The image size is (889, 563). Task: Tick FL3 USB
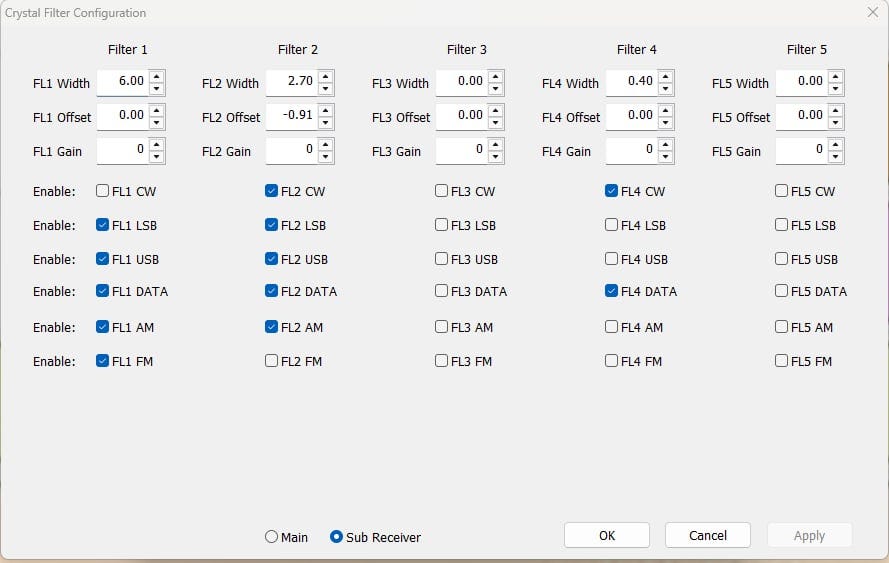pos(441,259)
